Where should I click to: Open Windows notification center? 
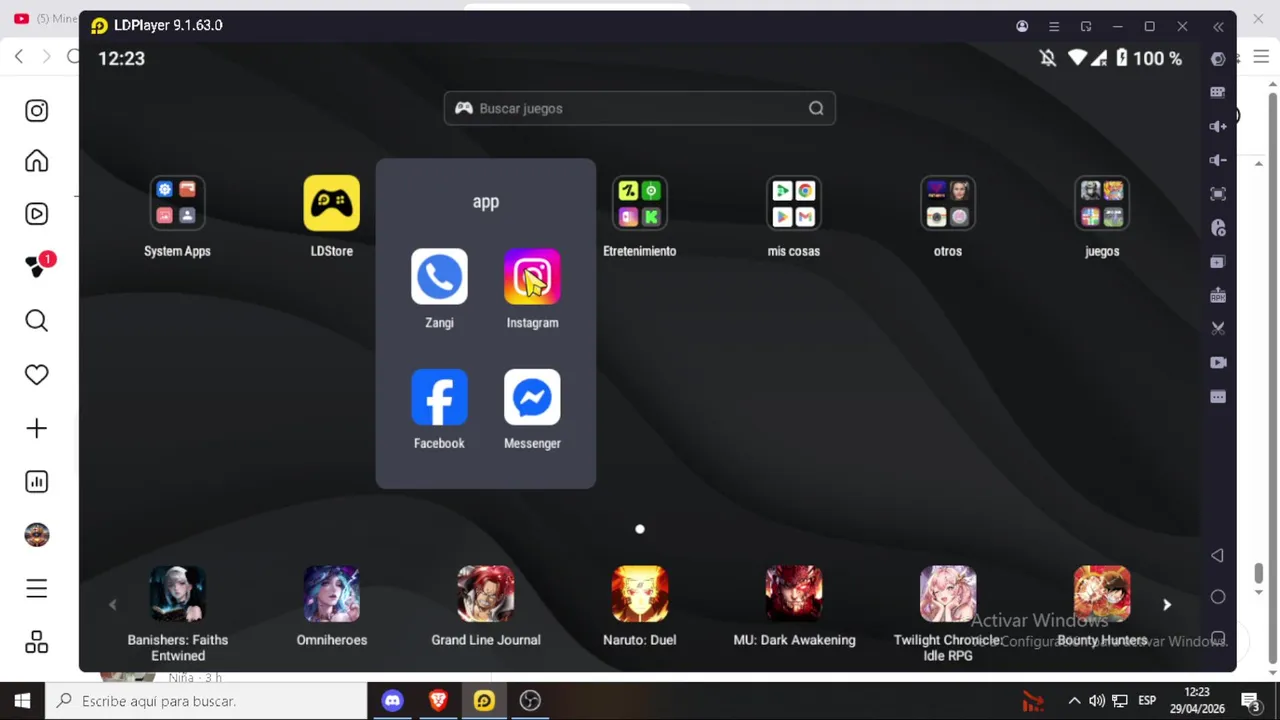[1250, 701]
